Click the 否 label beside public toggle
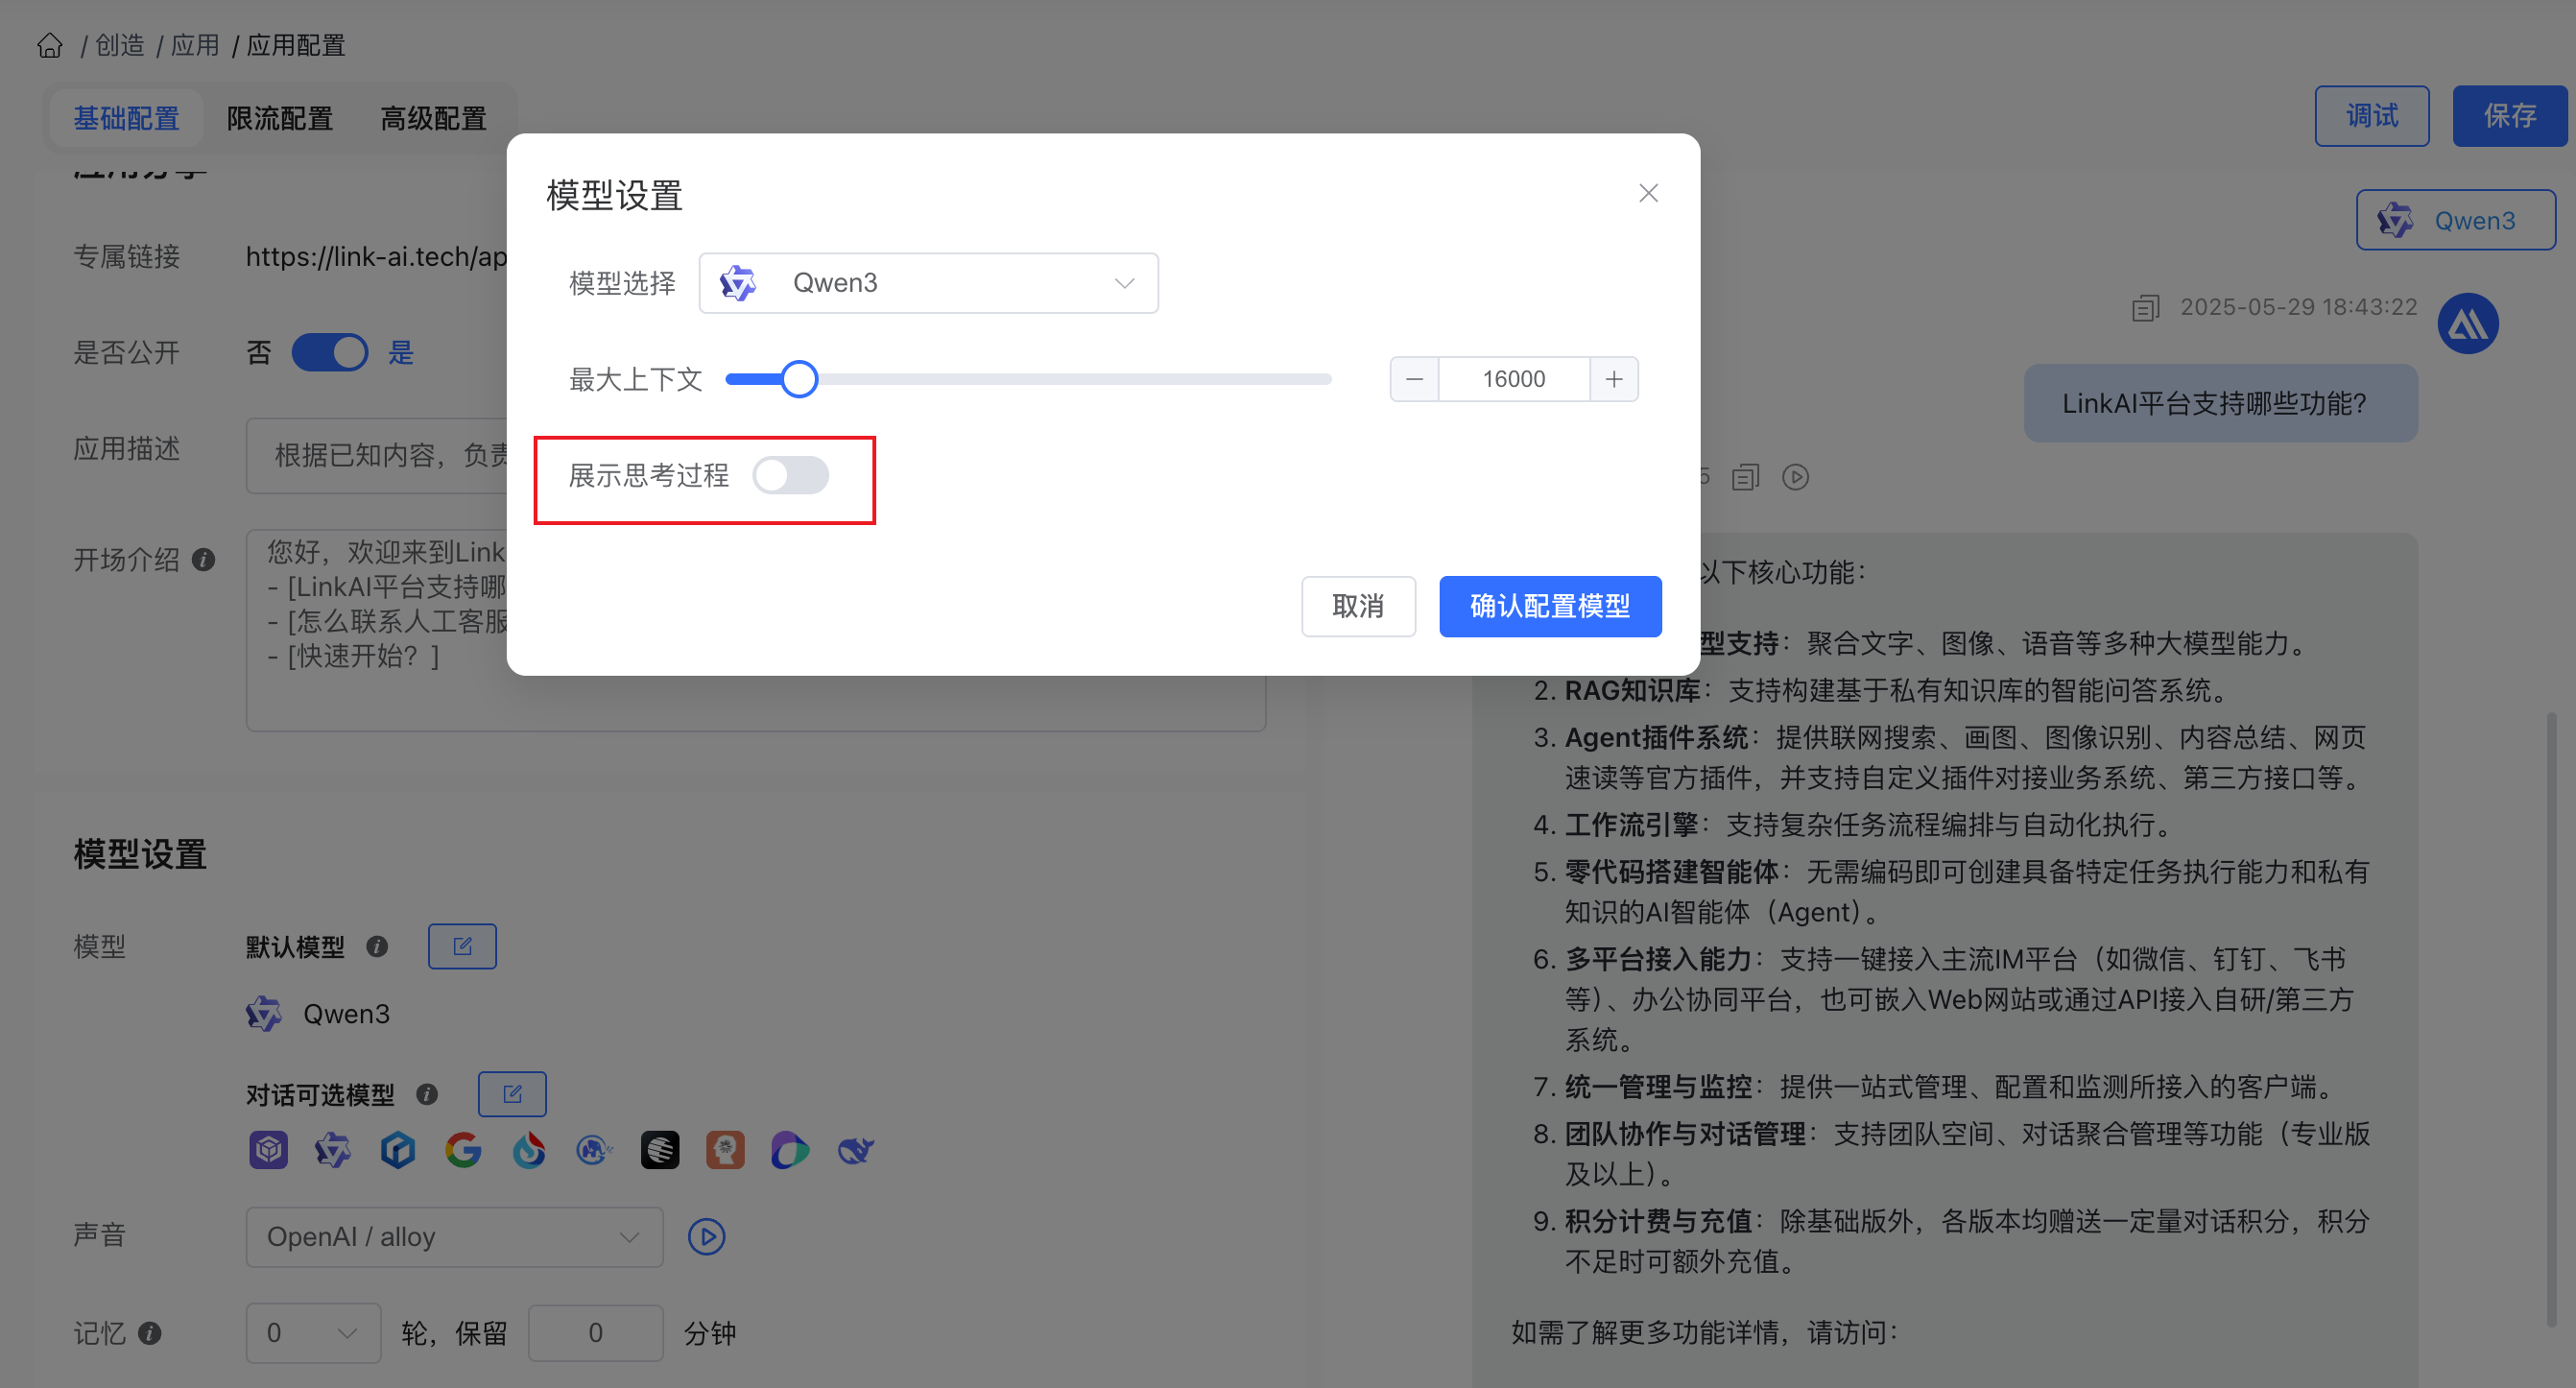This screenshot has width=2576, height=1388. [259, 352]
